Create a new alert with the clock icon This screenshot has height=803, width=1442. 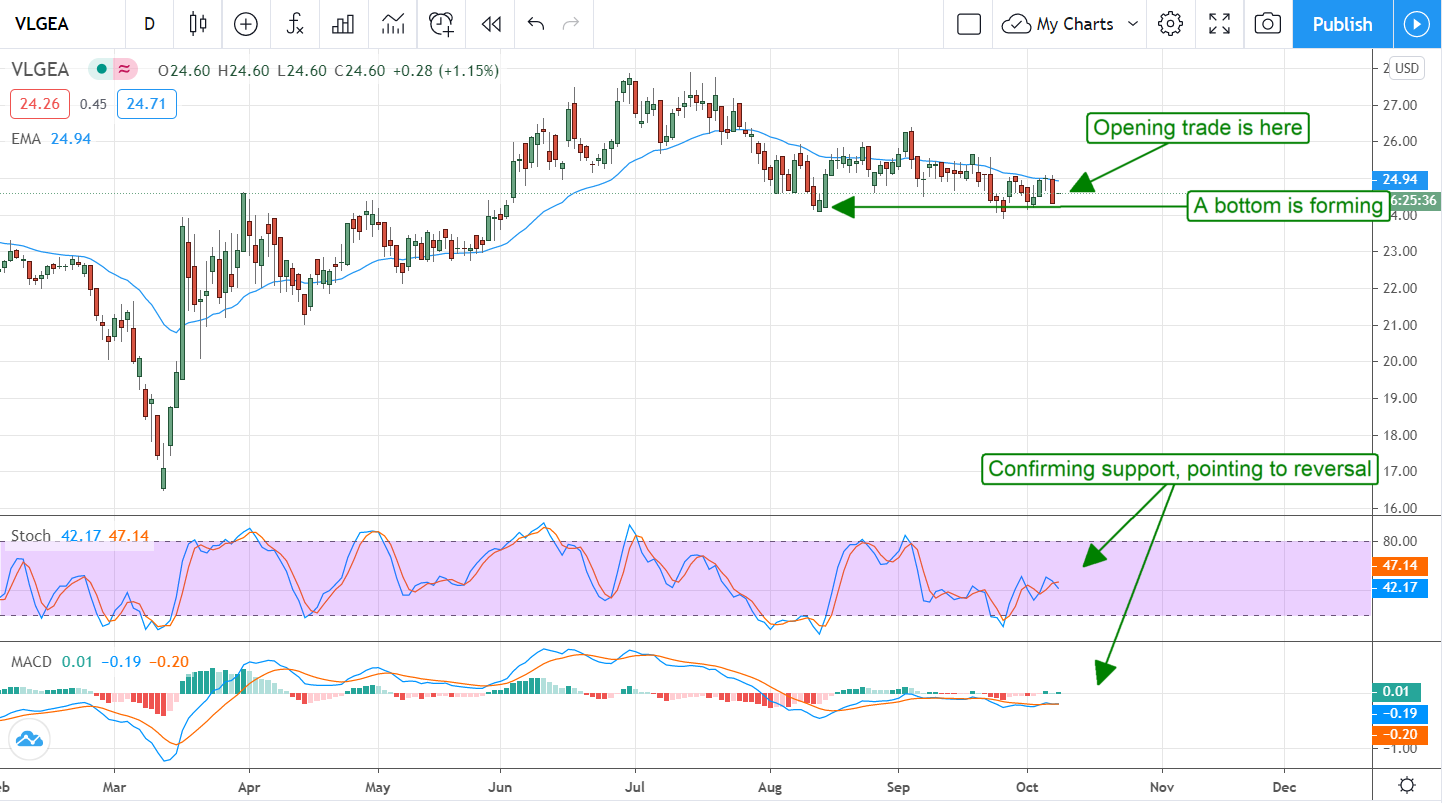(x=441, y=24)
